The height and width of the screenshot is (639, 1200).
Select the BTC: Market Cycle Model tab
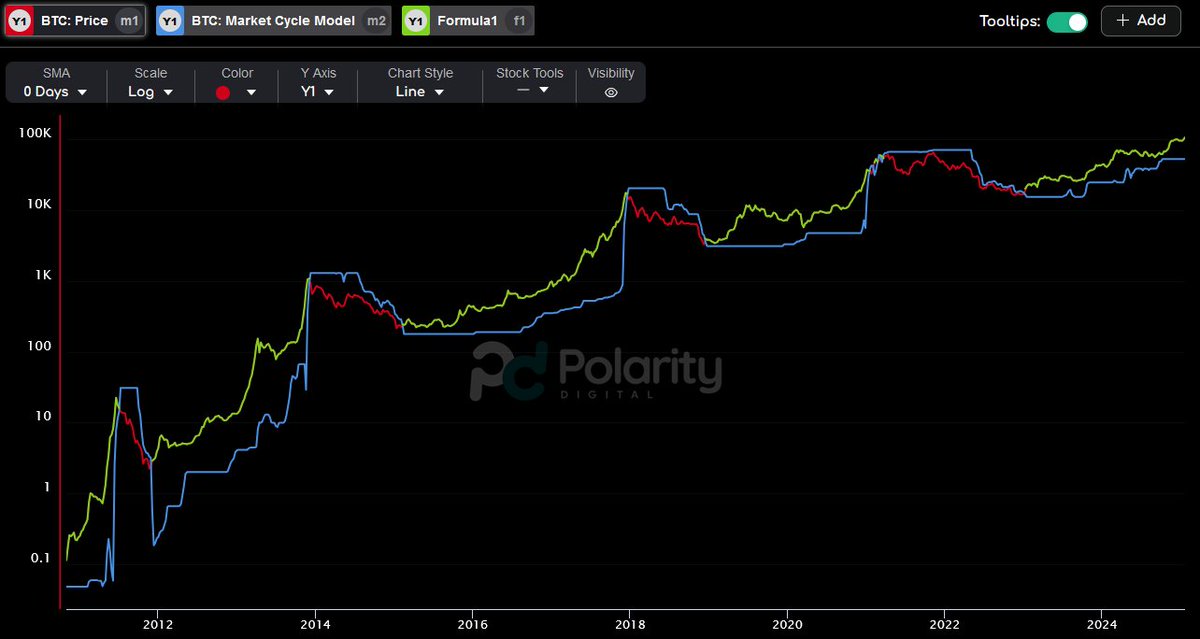274,21
